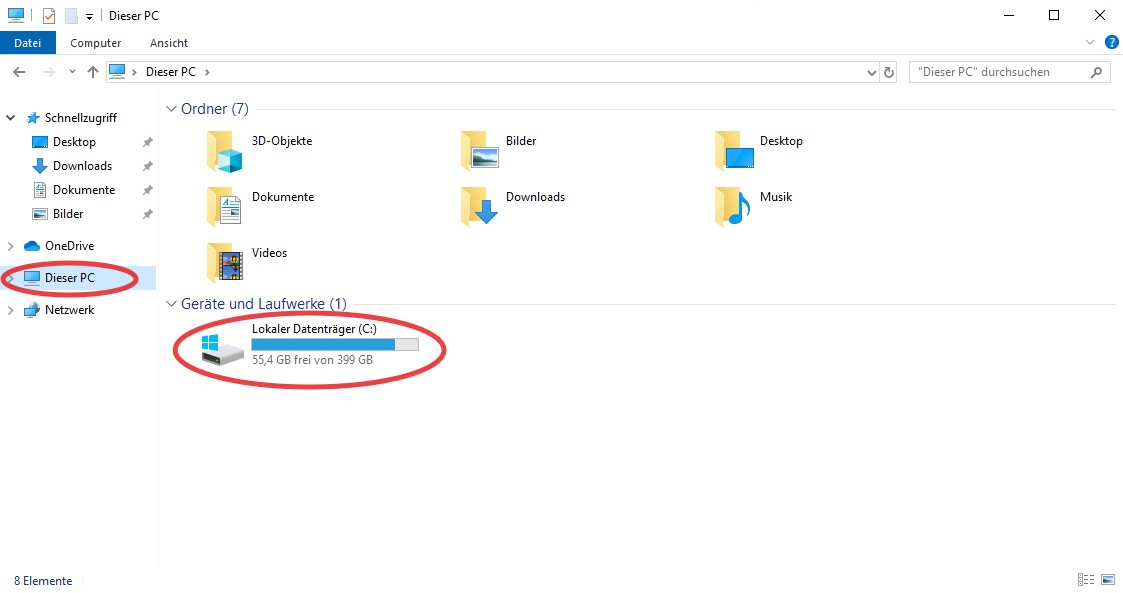Image resolution: width=1123 pixels, height=593 pixels.
Task: Click the OneDrive cloud icon
Action: click(x=32, y=246)
